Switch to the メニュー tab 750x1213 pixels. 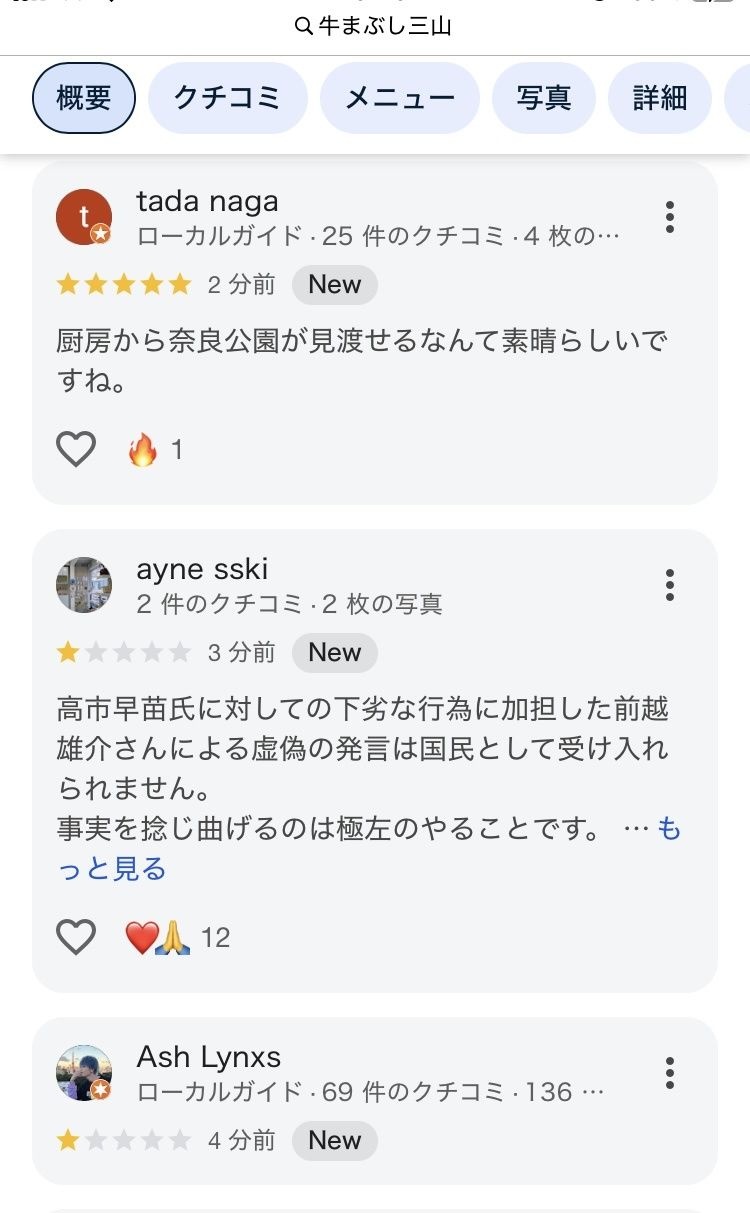click(x=400, y=98)
